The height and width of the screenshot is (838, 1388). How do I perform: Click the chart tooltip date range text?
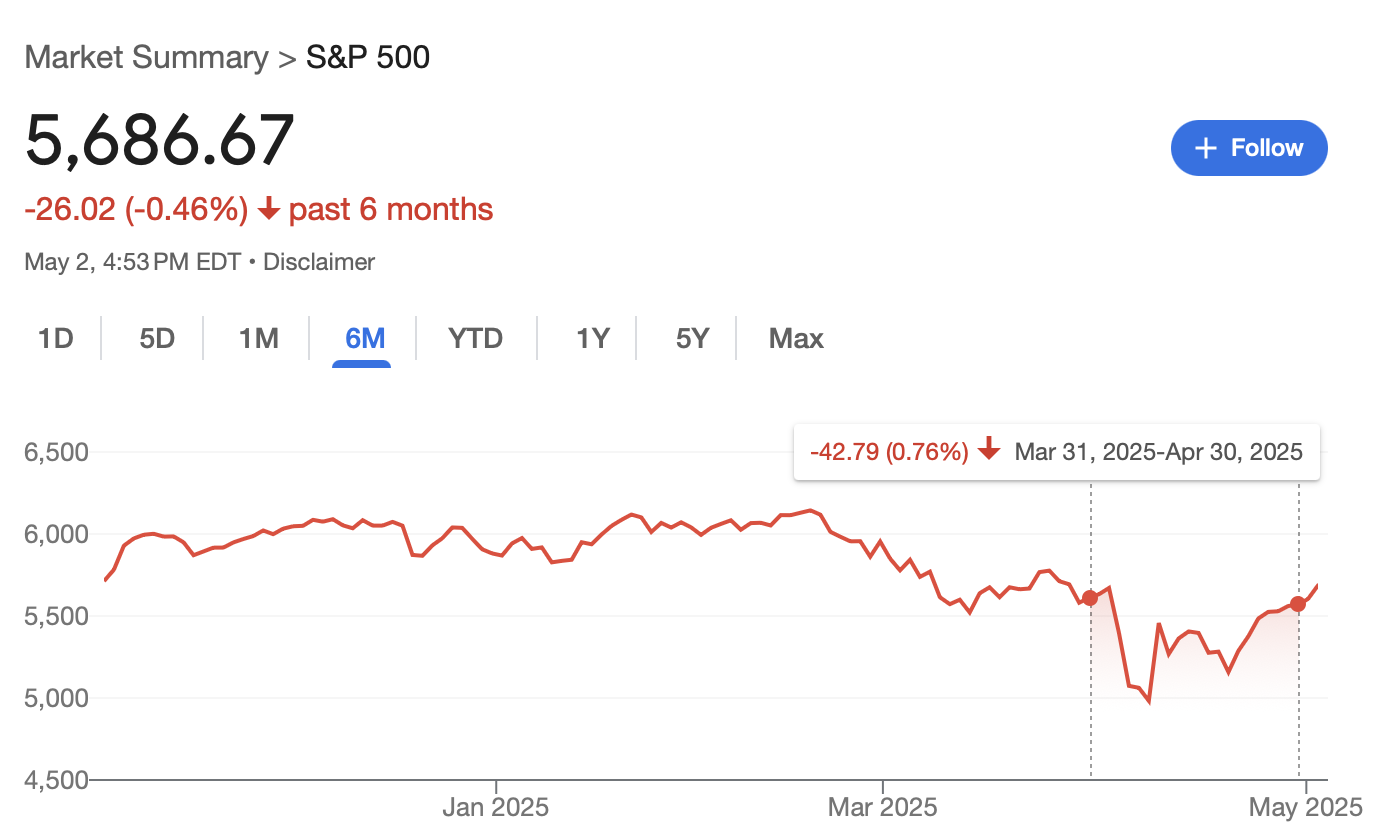coord(1158,452)
